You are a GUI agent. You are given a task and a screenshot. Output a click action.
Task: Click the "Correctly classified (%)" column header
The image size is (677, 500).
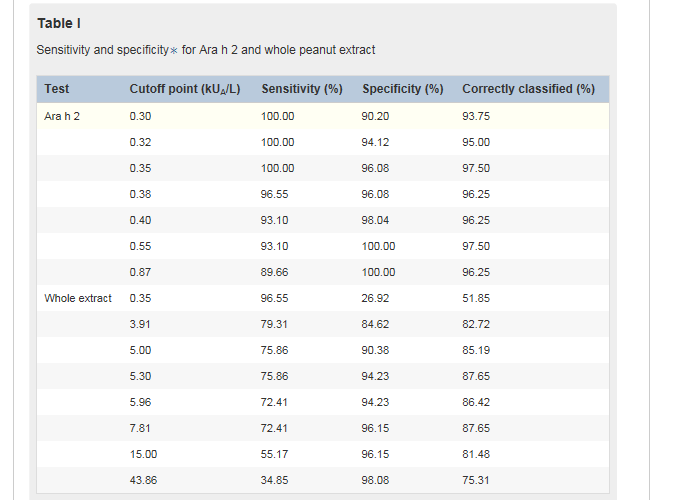coord(528,89)
